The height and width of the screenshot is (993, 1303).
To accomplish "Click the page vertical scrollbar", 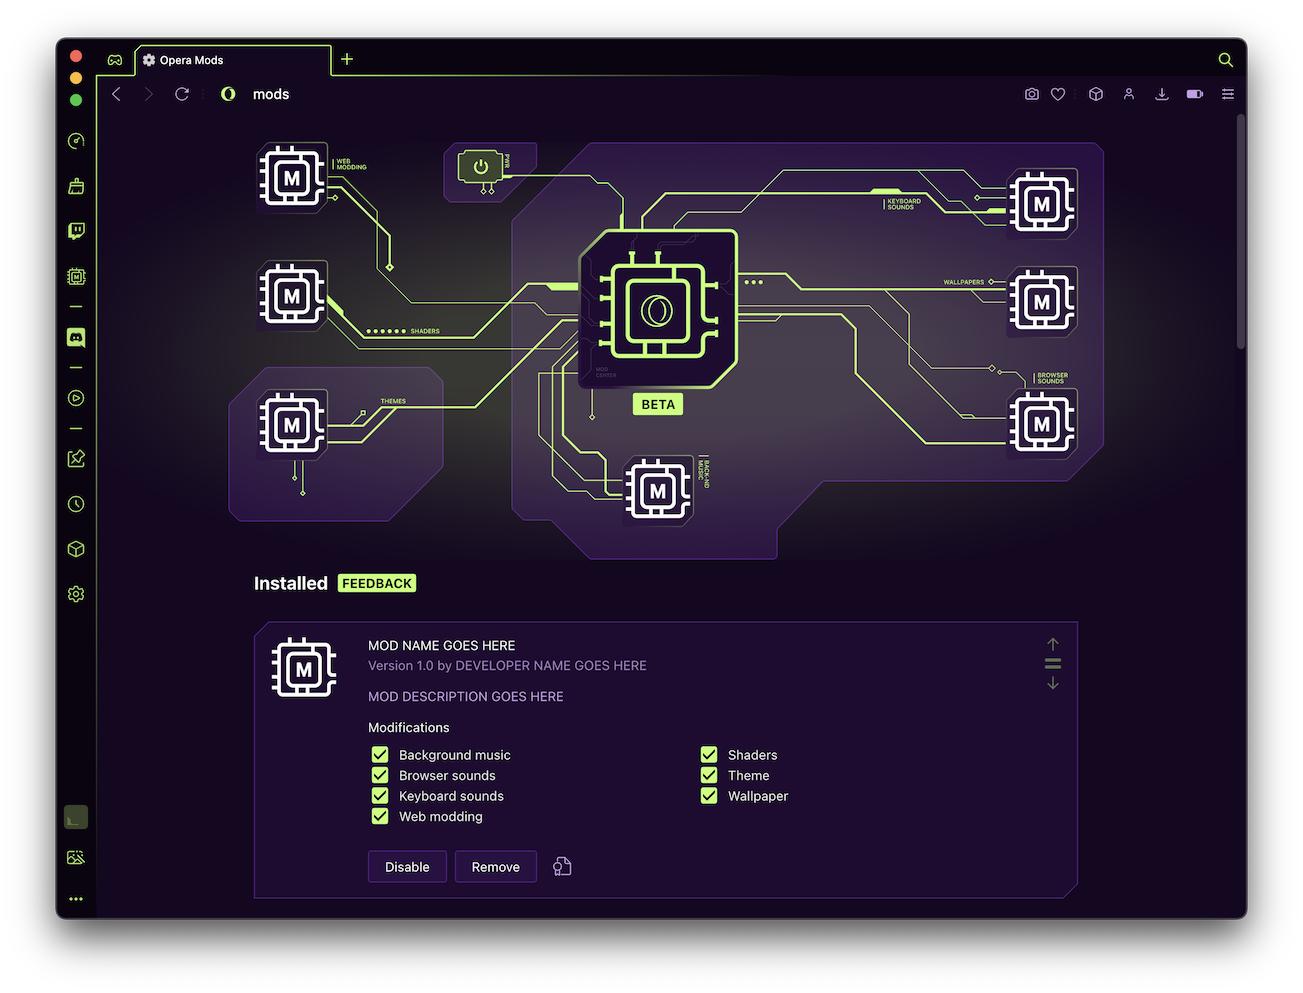I will coord(1241,232).
